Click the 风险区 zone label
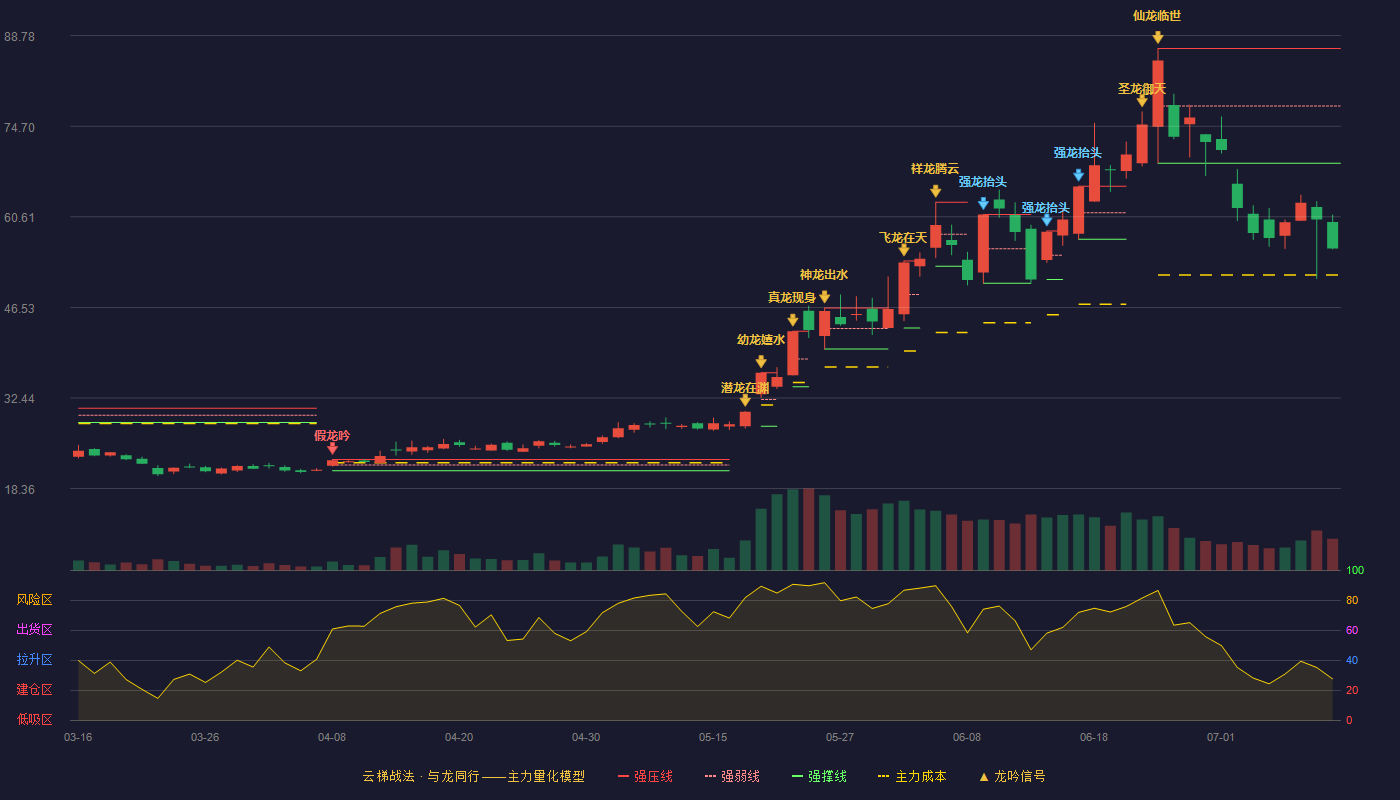Screen dimensions: 1400x800 [x=34, y=600]
